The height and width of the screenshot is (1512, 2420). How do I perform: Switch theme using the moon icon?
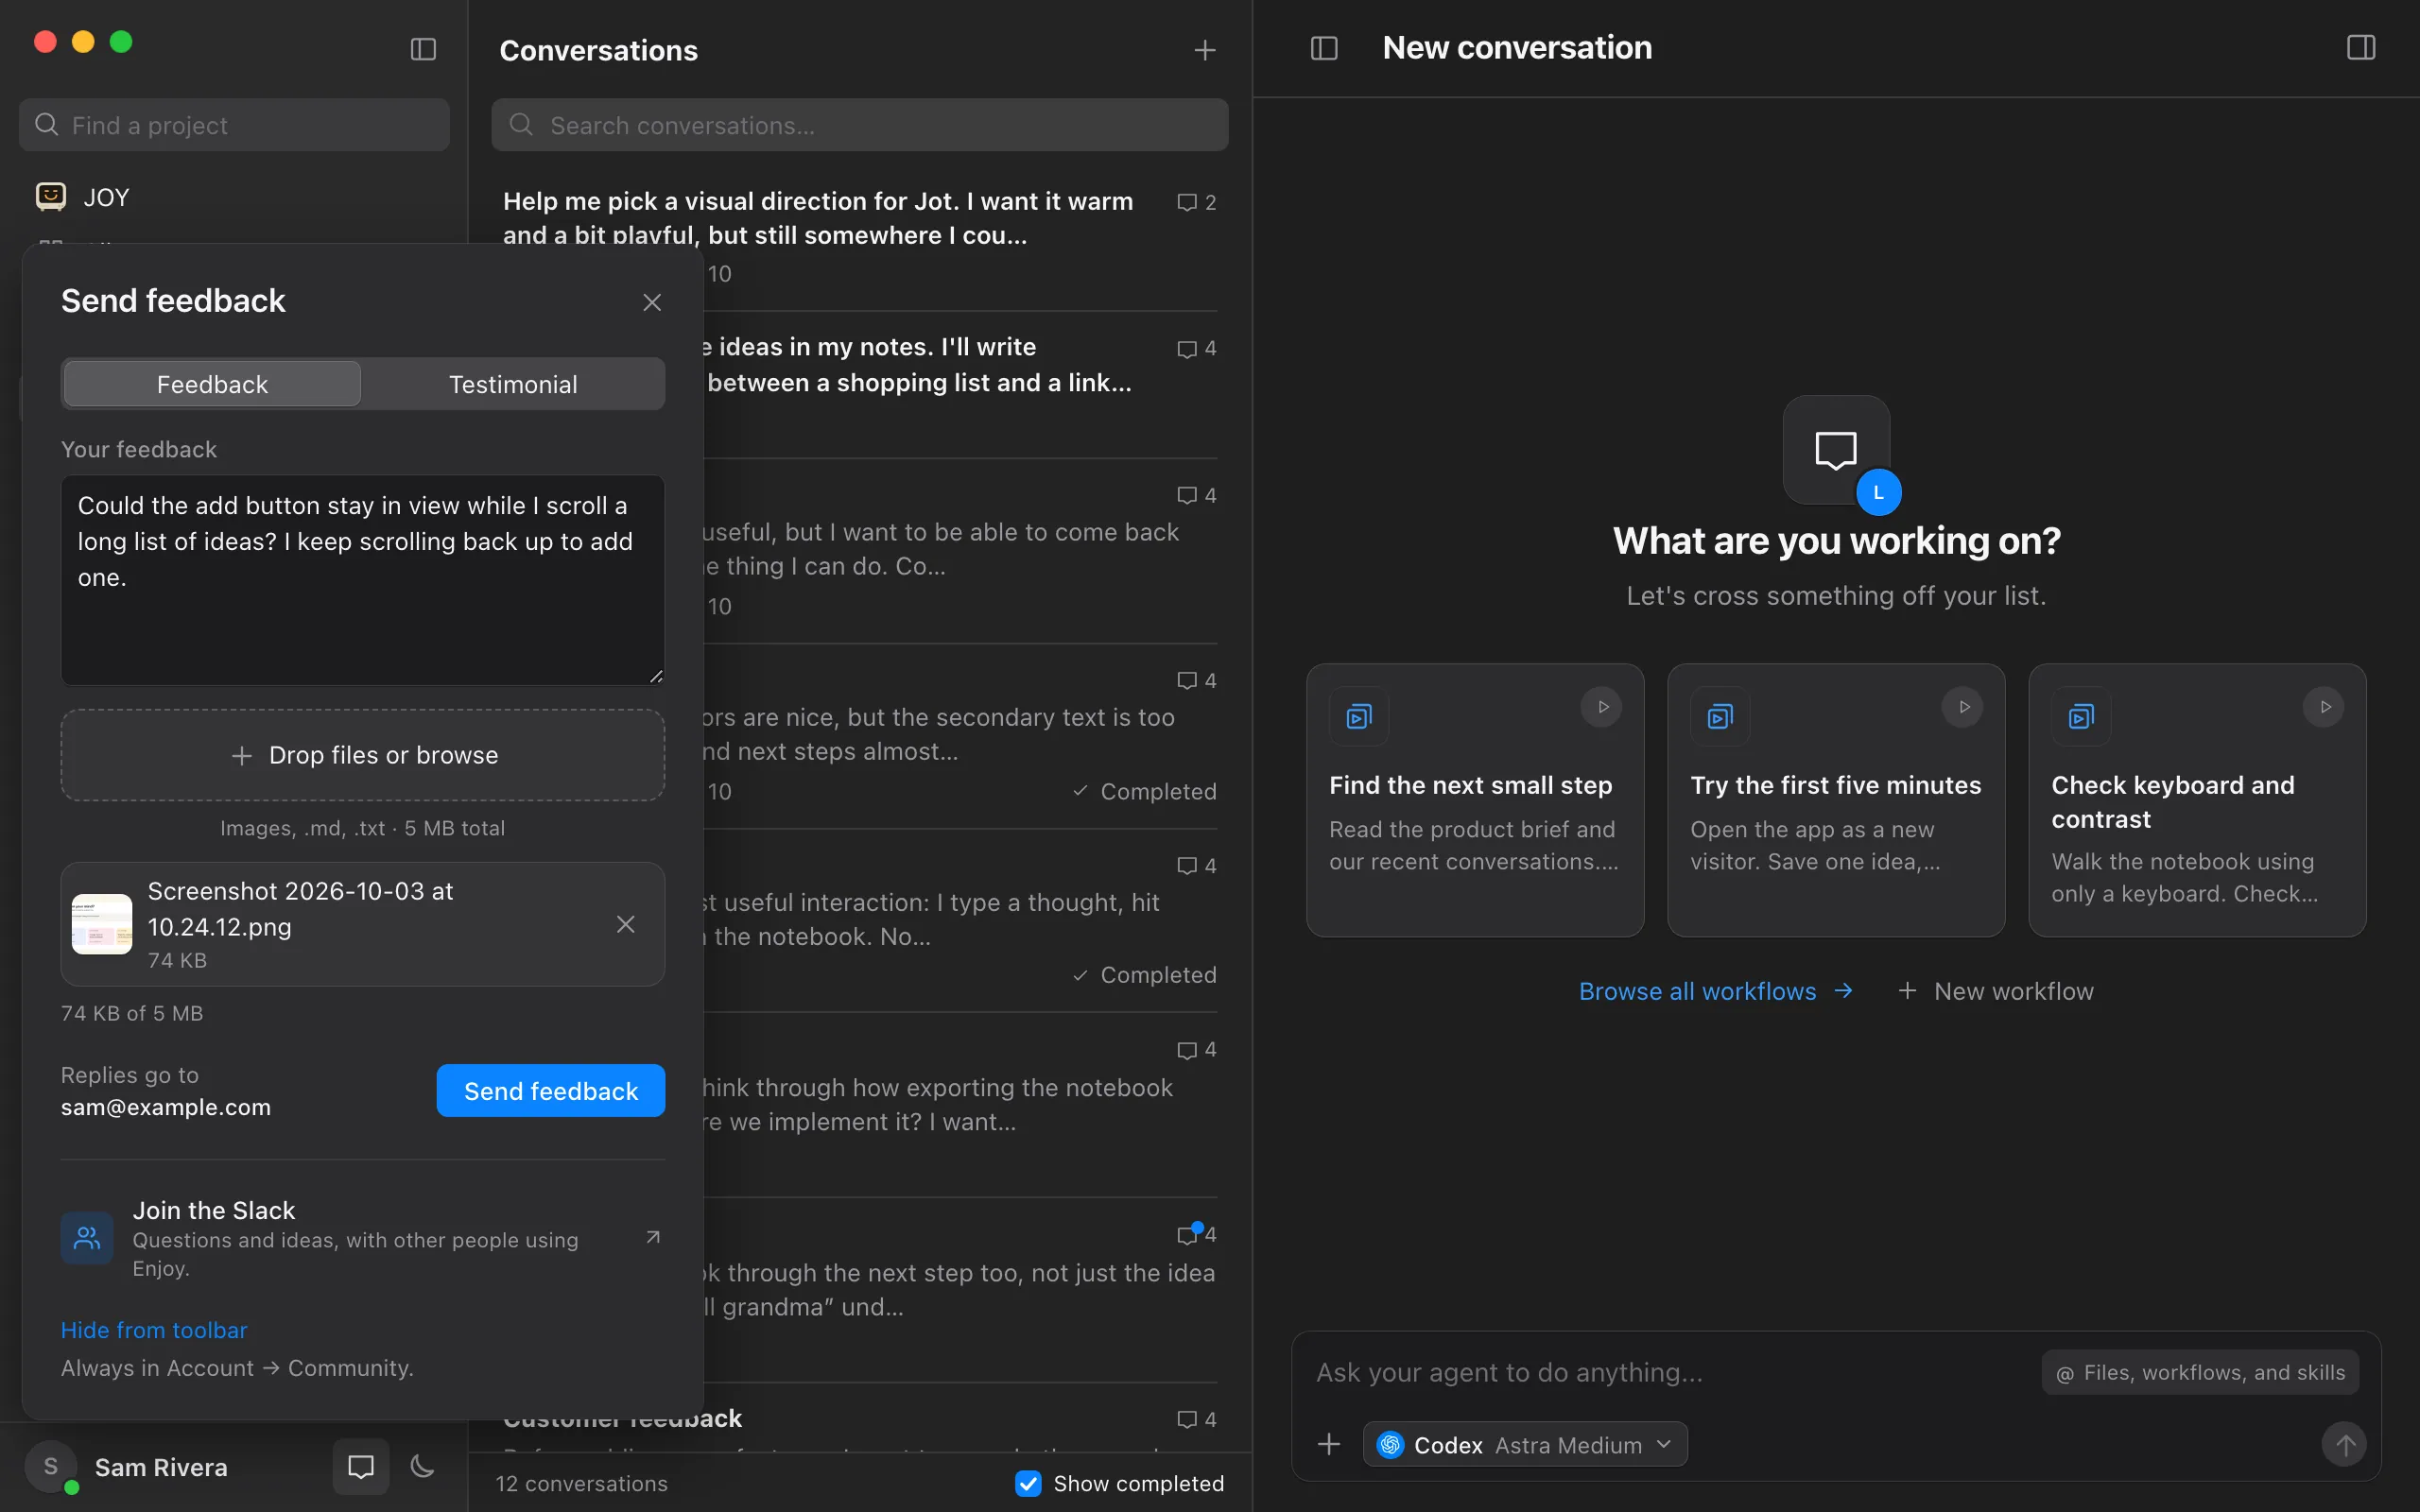423,1467
